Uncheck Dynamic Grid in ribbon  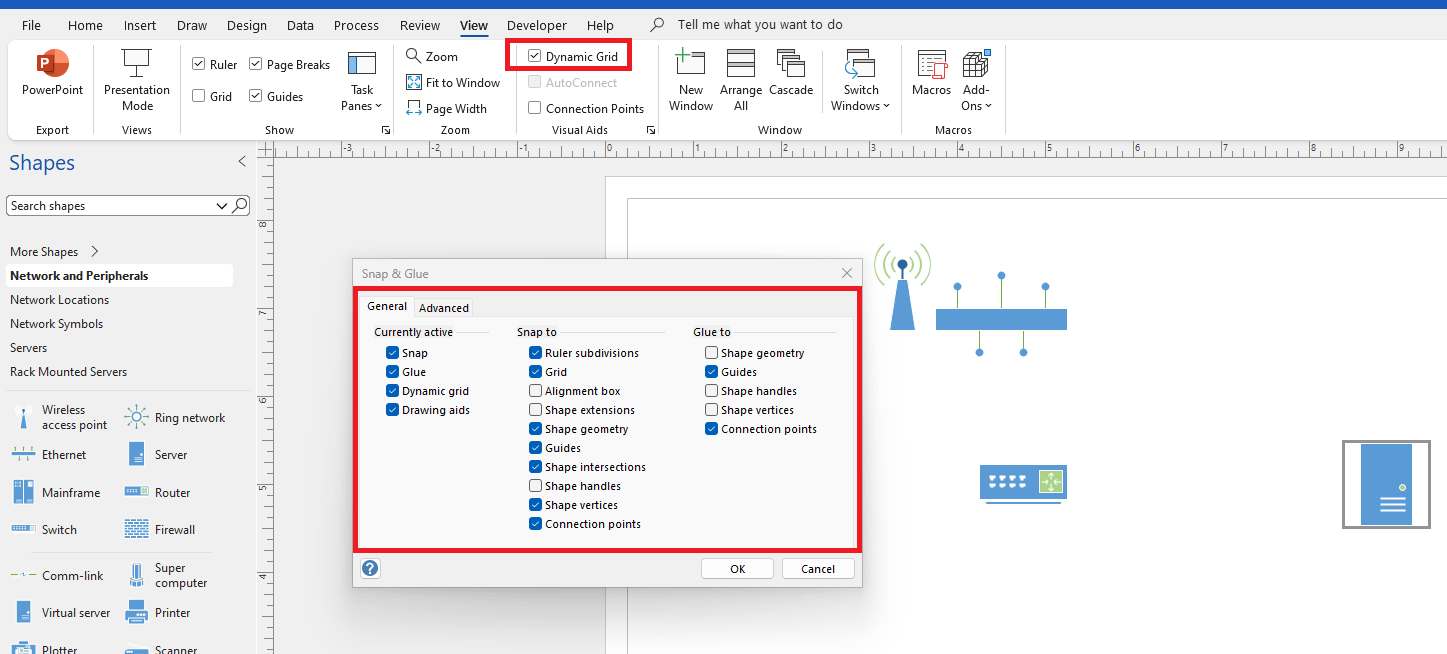coord(535,56)
